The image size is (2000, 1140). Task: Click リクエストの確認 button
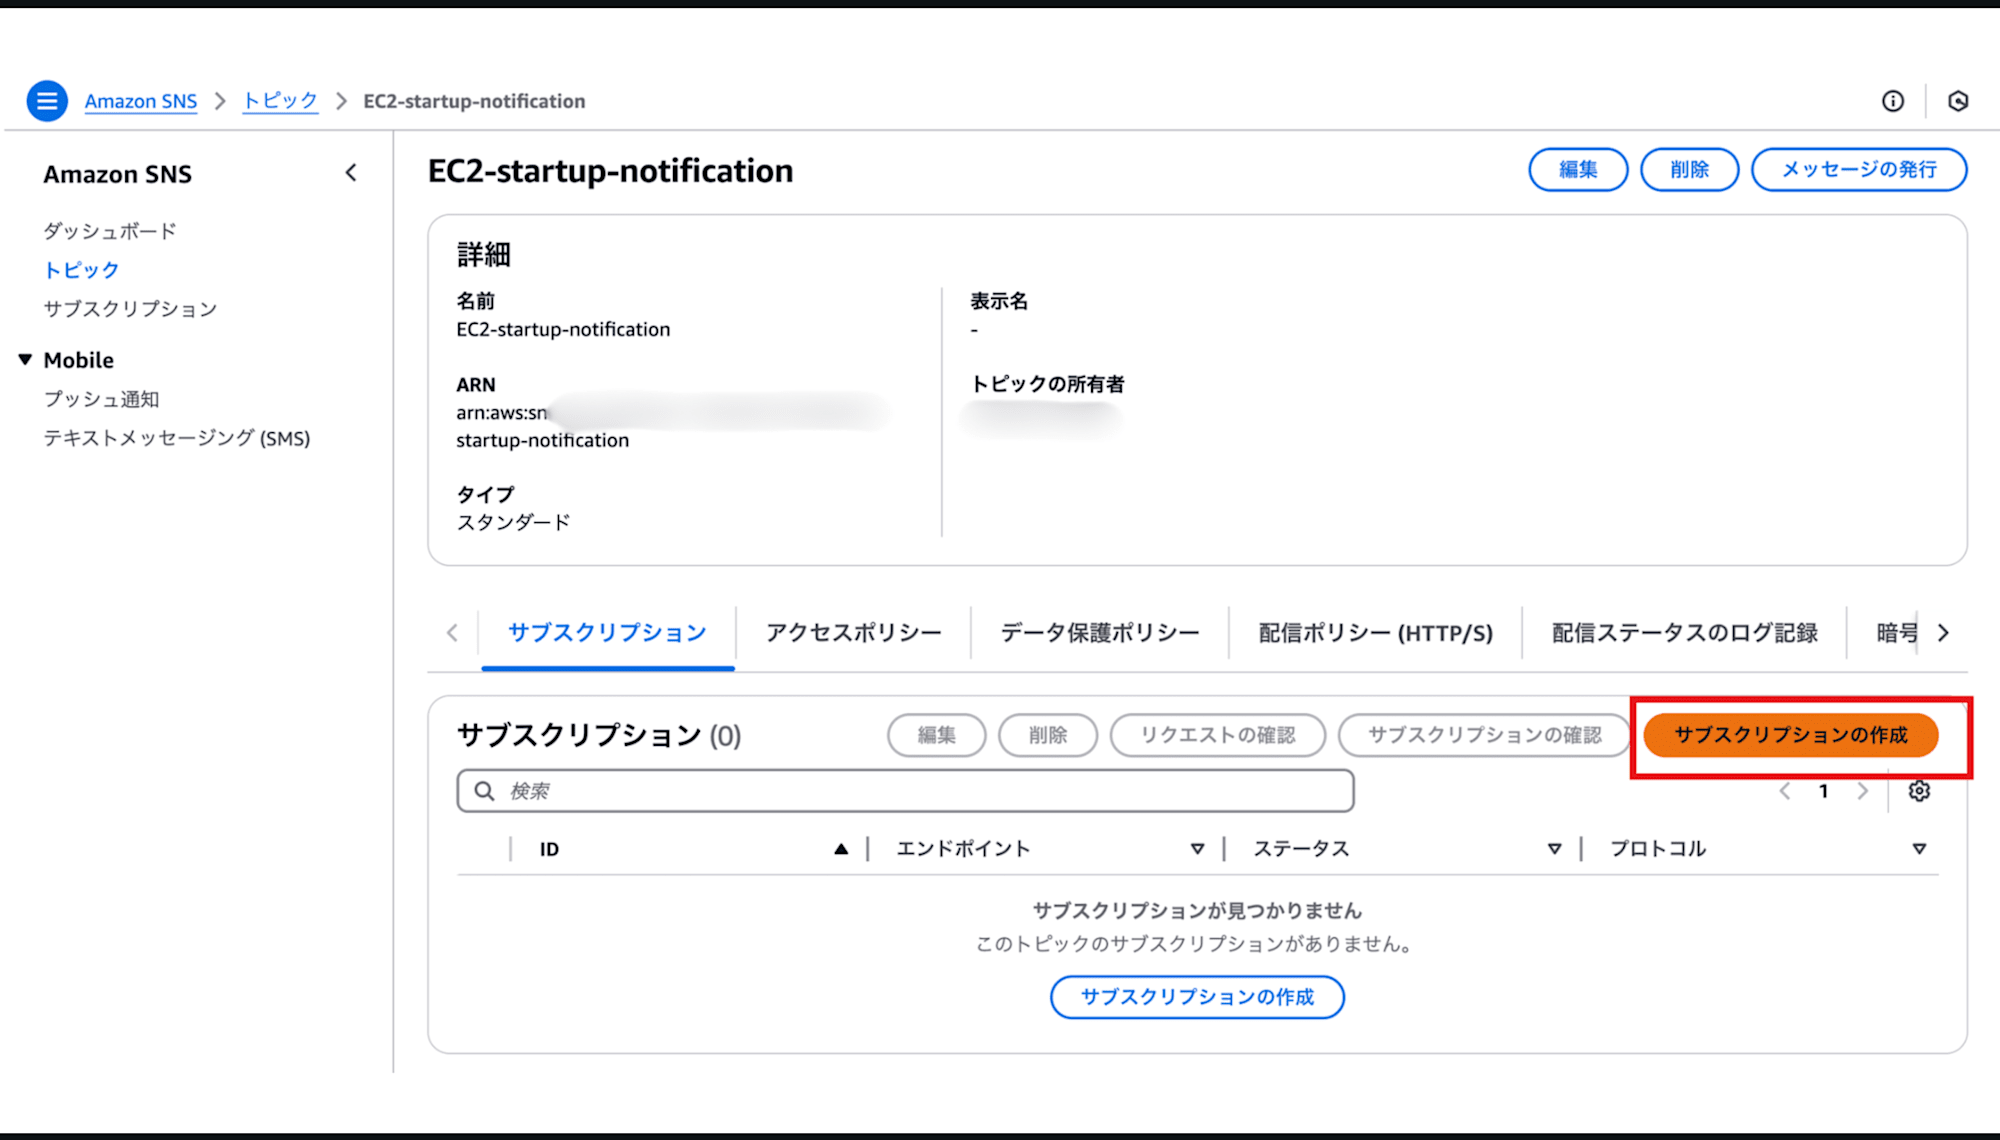(x=1218, y=735)
